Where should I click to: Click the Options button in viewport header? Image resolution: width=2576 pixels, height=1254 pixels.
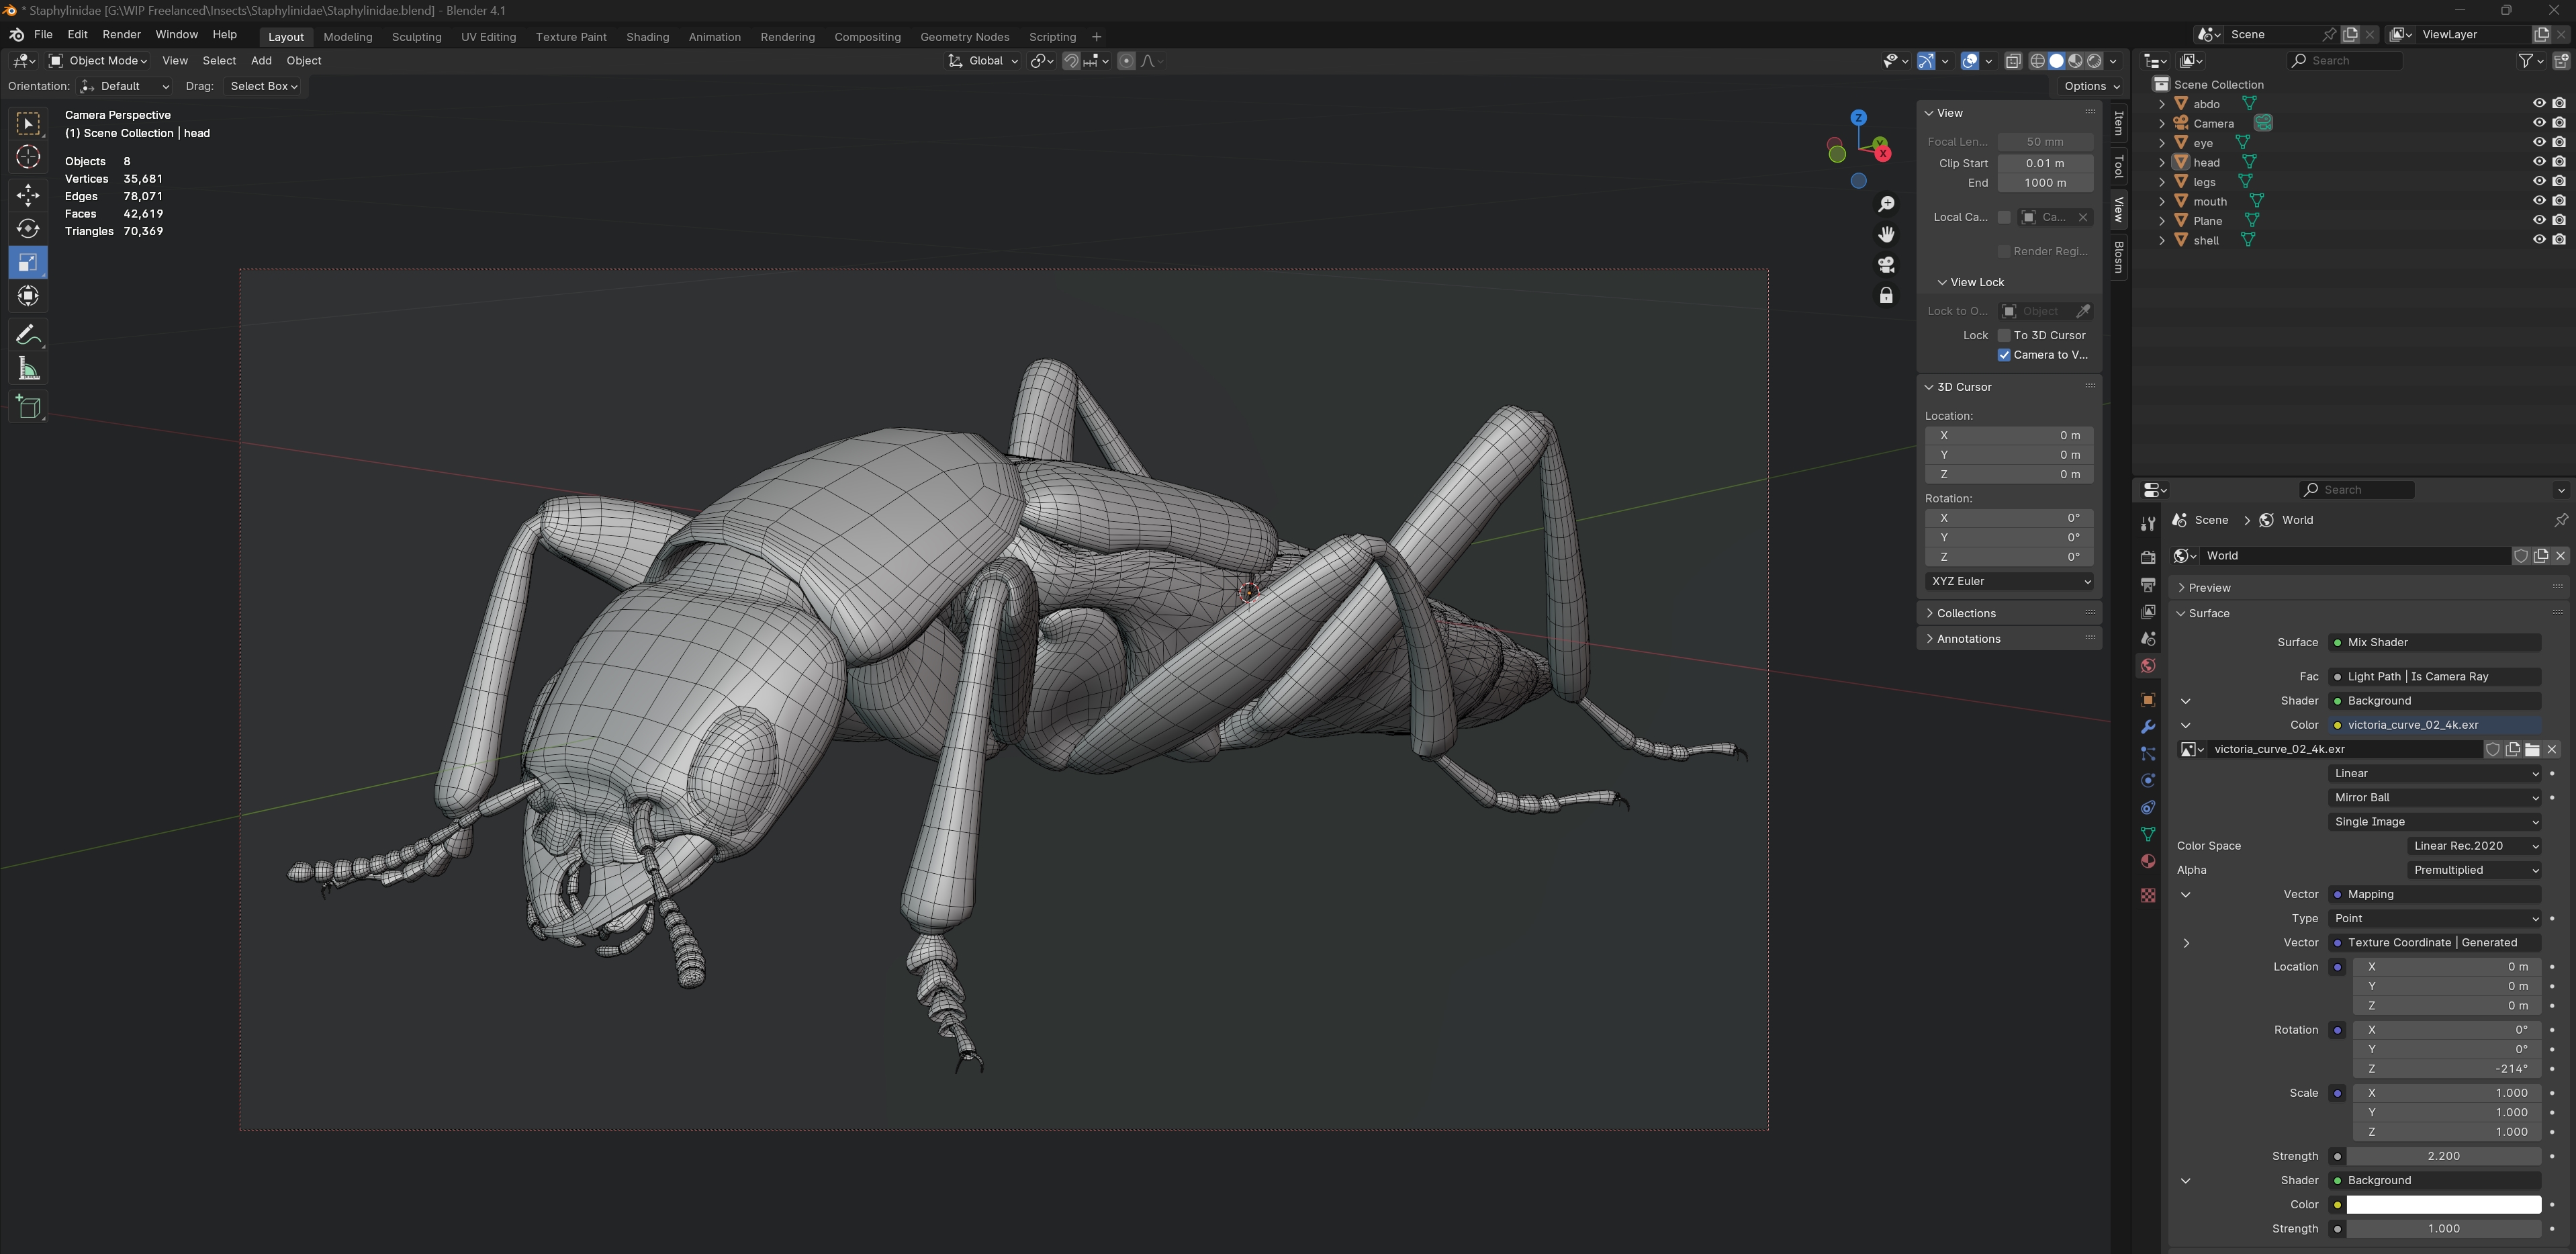click(x=2091, y=86)
